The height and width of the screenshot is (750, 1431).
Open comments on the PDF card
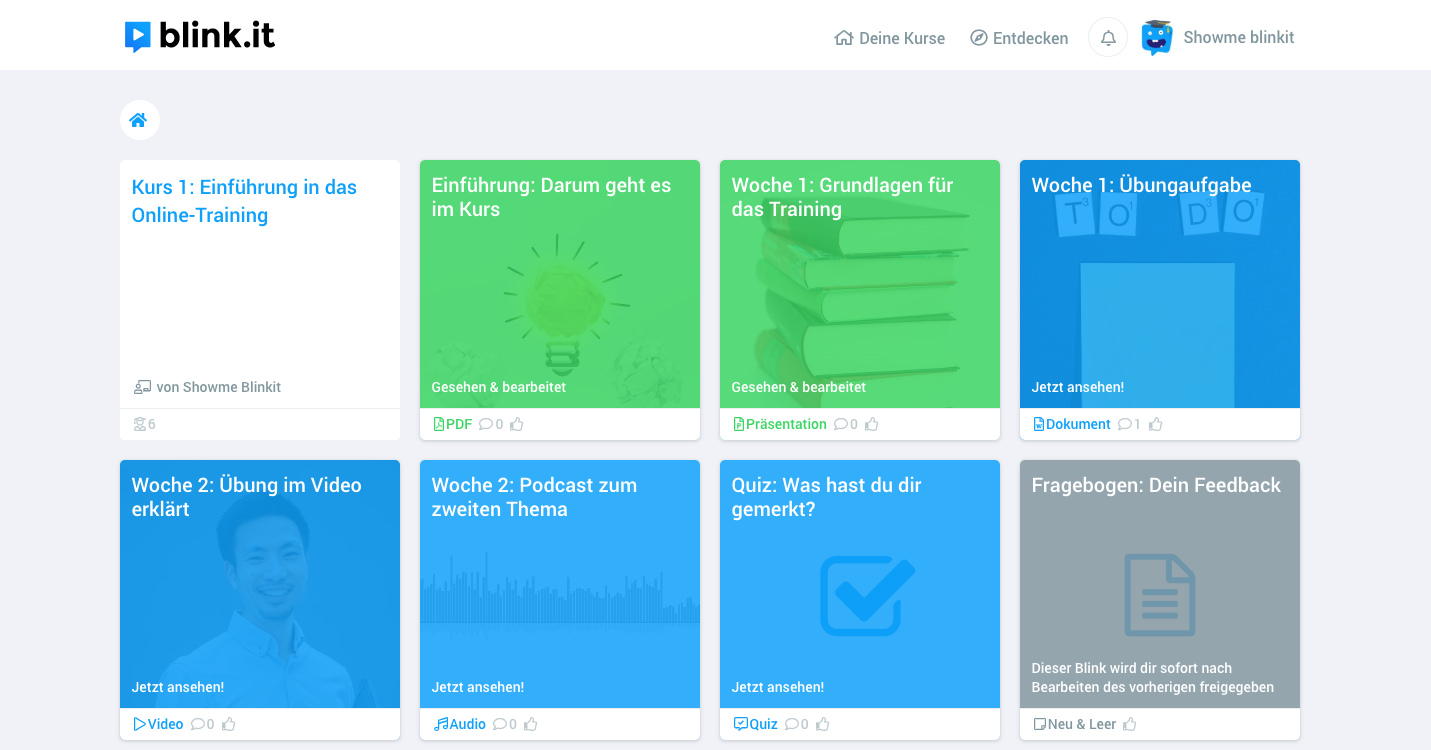[x=491, y=424]
